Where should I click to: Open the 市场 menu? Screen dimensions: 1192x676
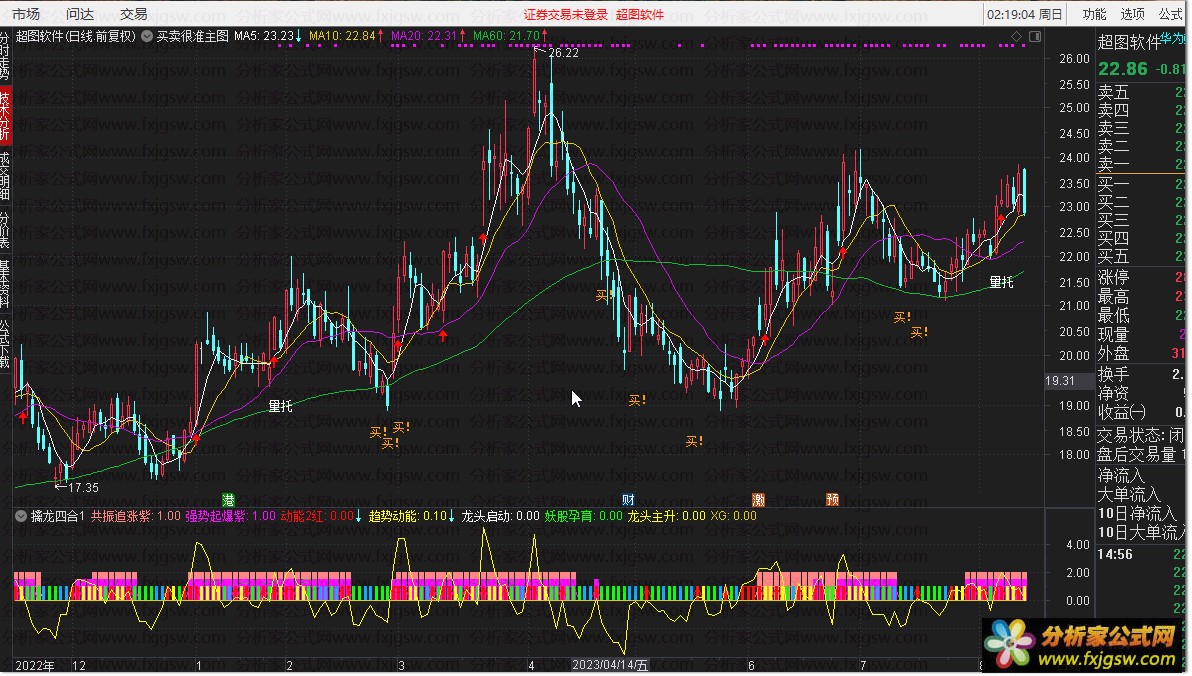tap(25, 14)
